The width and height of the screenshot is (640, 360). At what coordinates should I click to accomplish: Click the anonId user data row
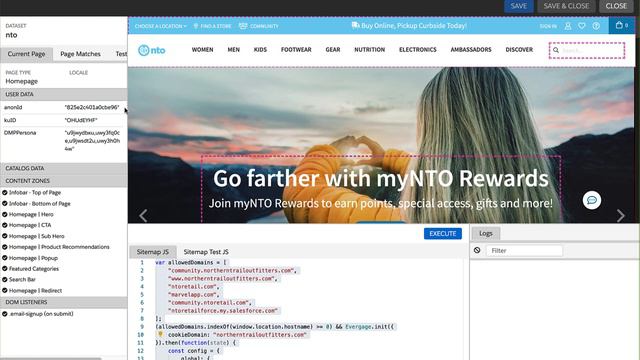click(63, 107)
